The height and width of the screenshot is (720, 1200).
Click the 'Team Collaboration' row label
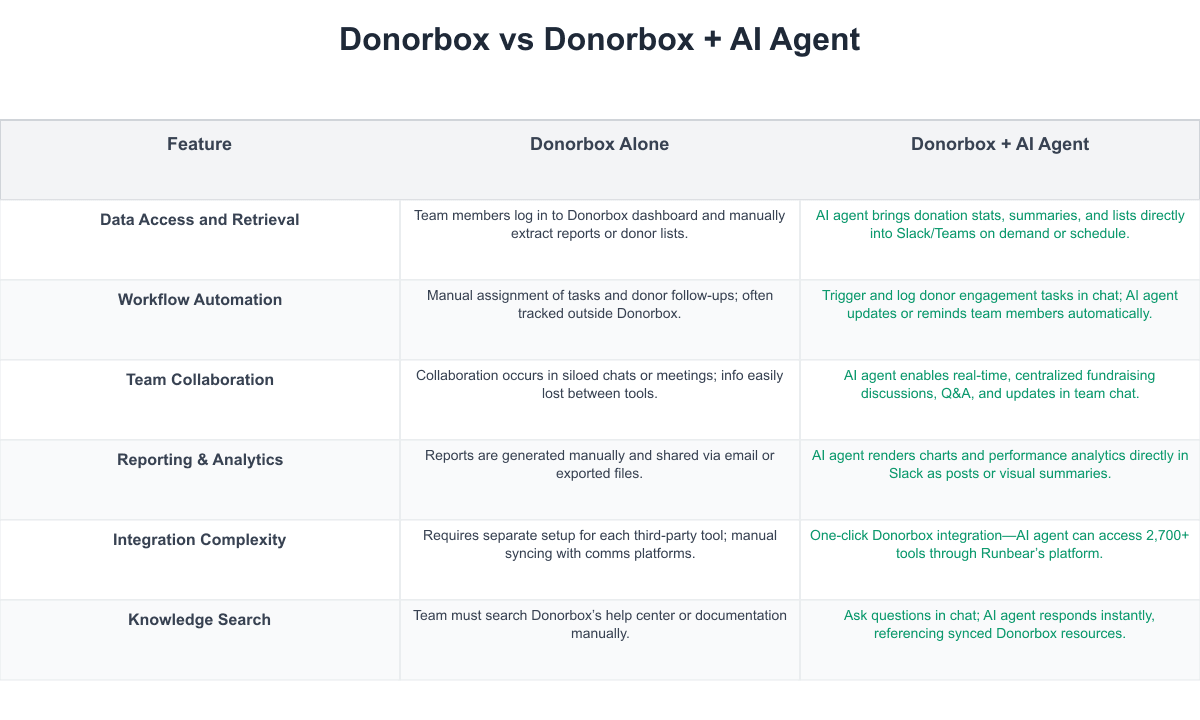pyautogui.click(x=200, y=380)
